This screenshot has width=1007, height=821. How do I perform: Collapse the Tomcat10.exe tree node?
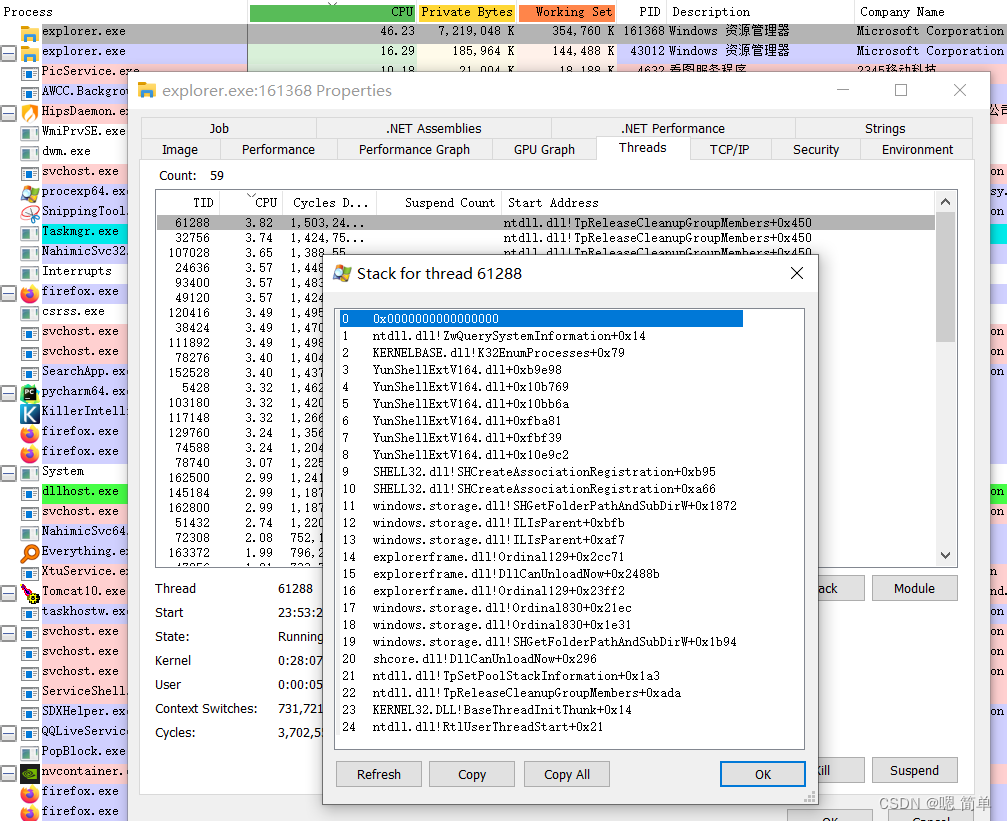[x=8, y=592]
